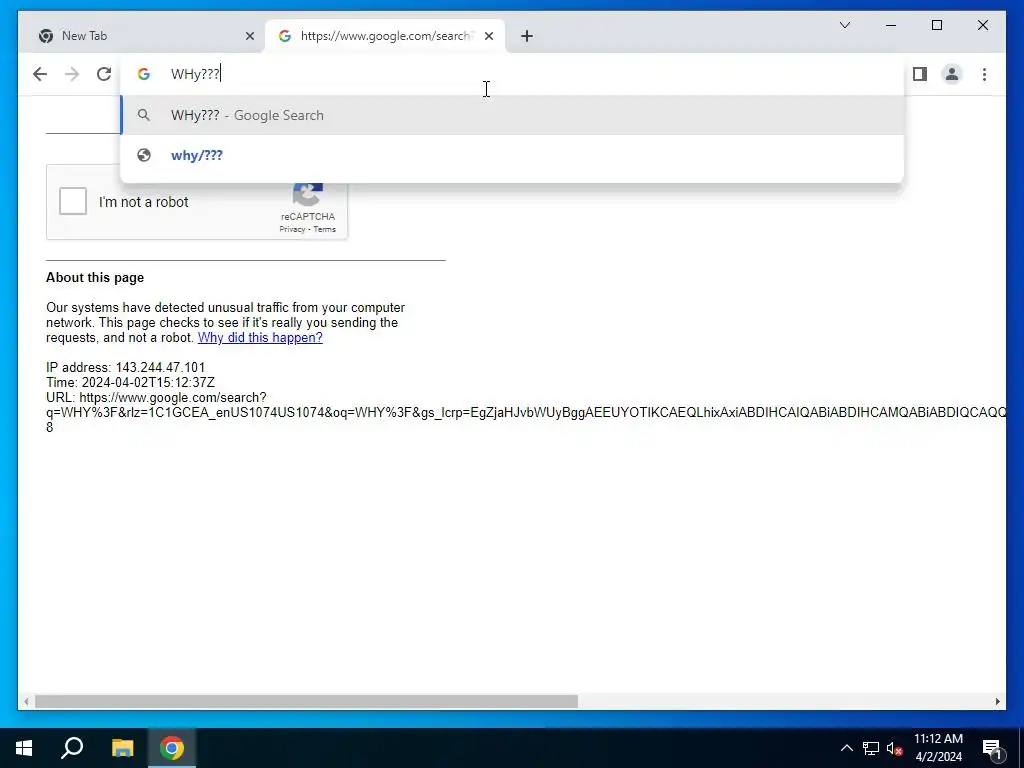Click the scrollbar left arrow
Viewport: 1024px width, 768px height.
tap(25, 701)
